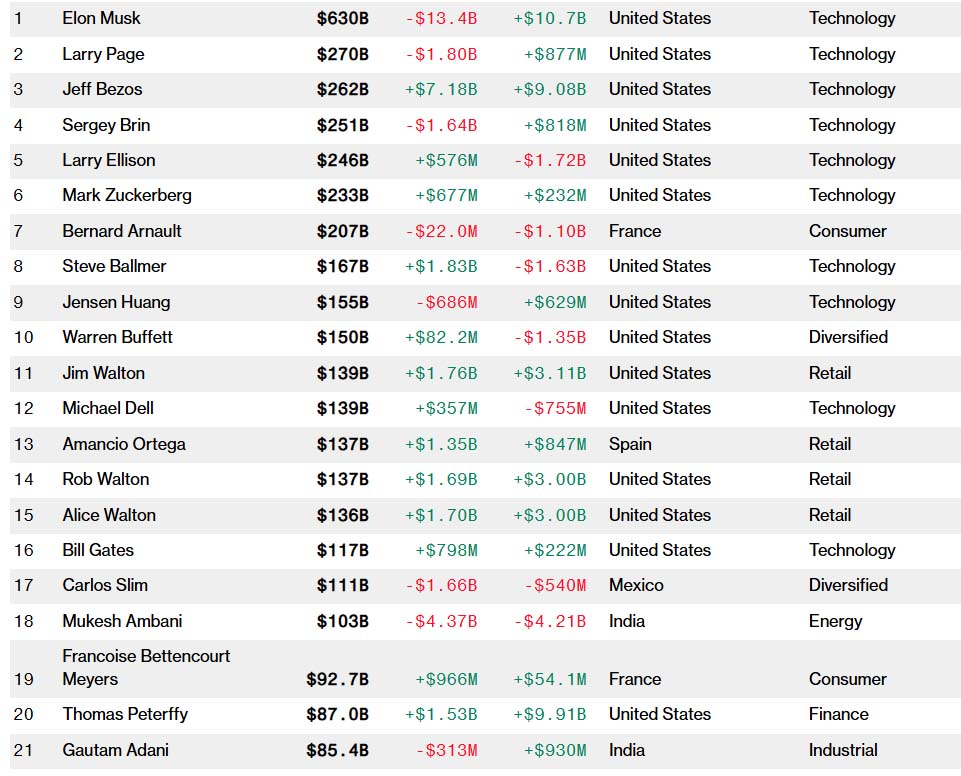Click Jensen Huang's name
The image size is (961, 776).
click(x=116, y=302)
